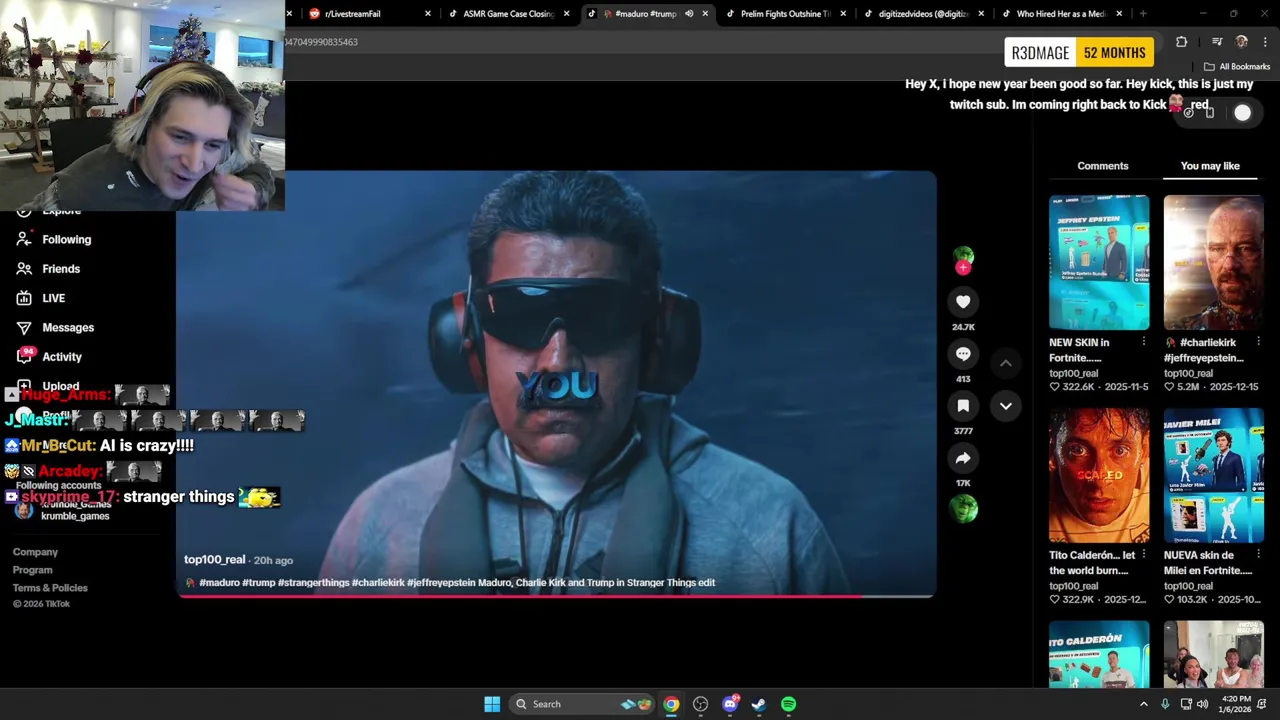The width and height of the screenshot is (1280, 720).
Task: Show hidden system tray icons
Action: 1144,704
